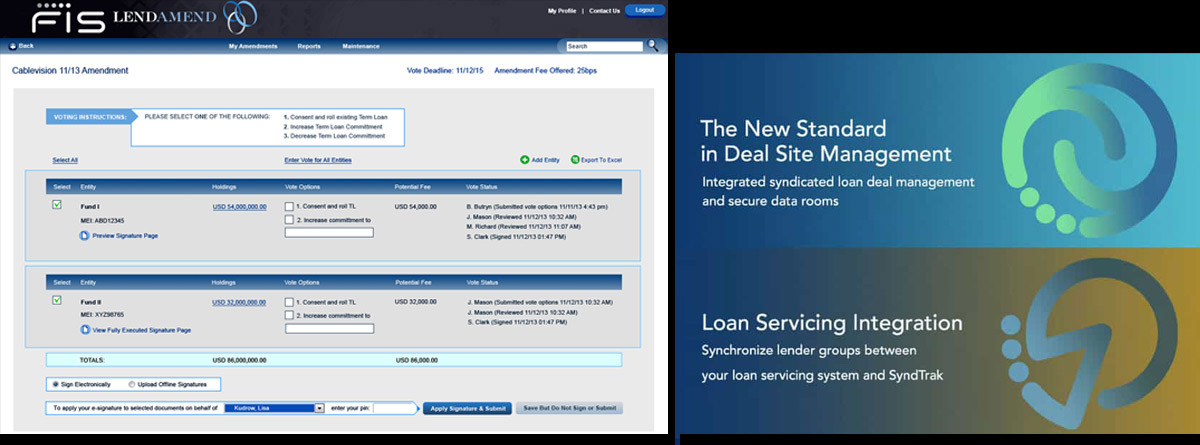This screenshot has width=1200, height=445.
Task: Click the Fund II potential fee USD 32,000.00
Action: [x=417, y=301]
